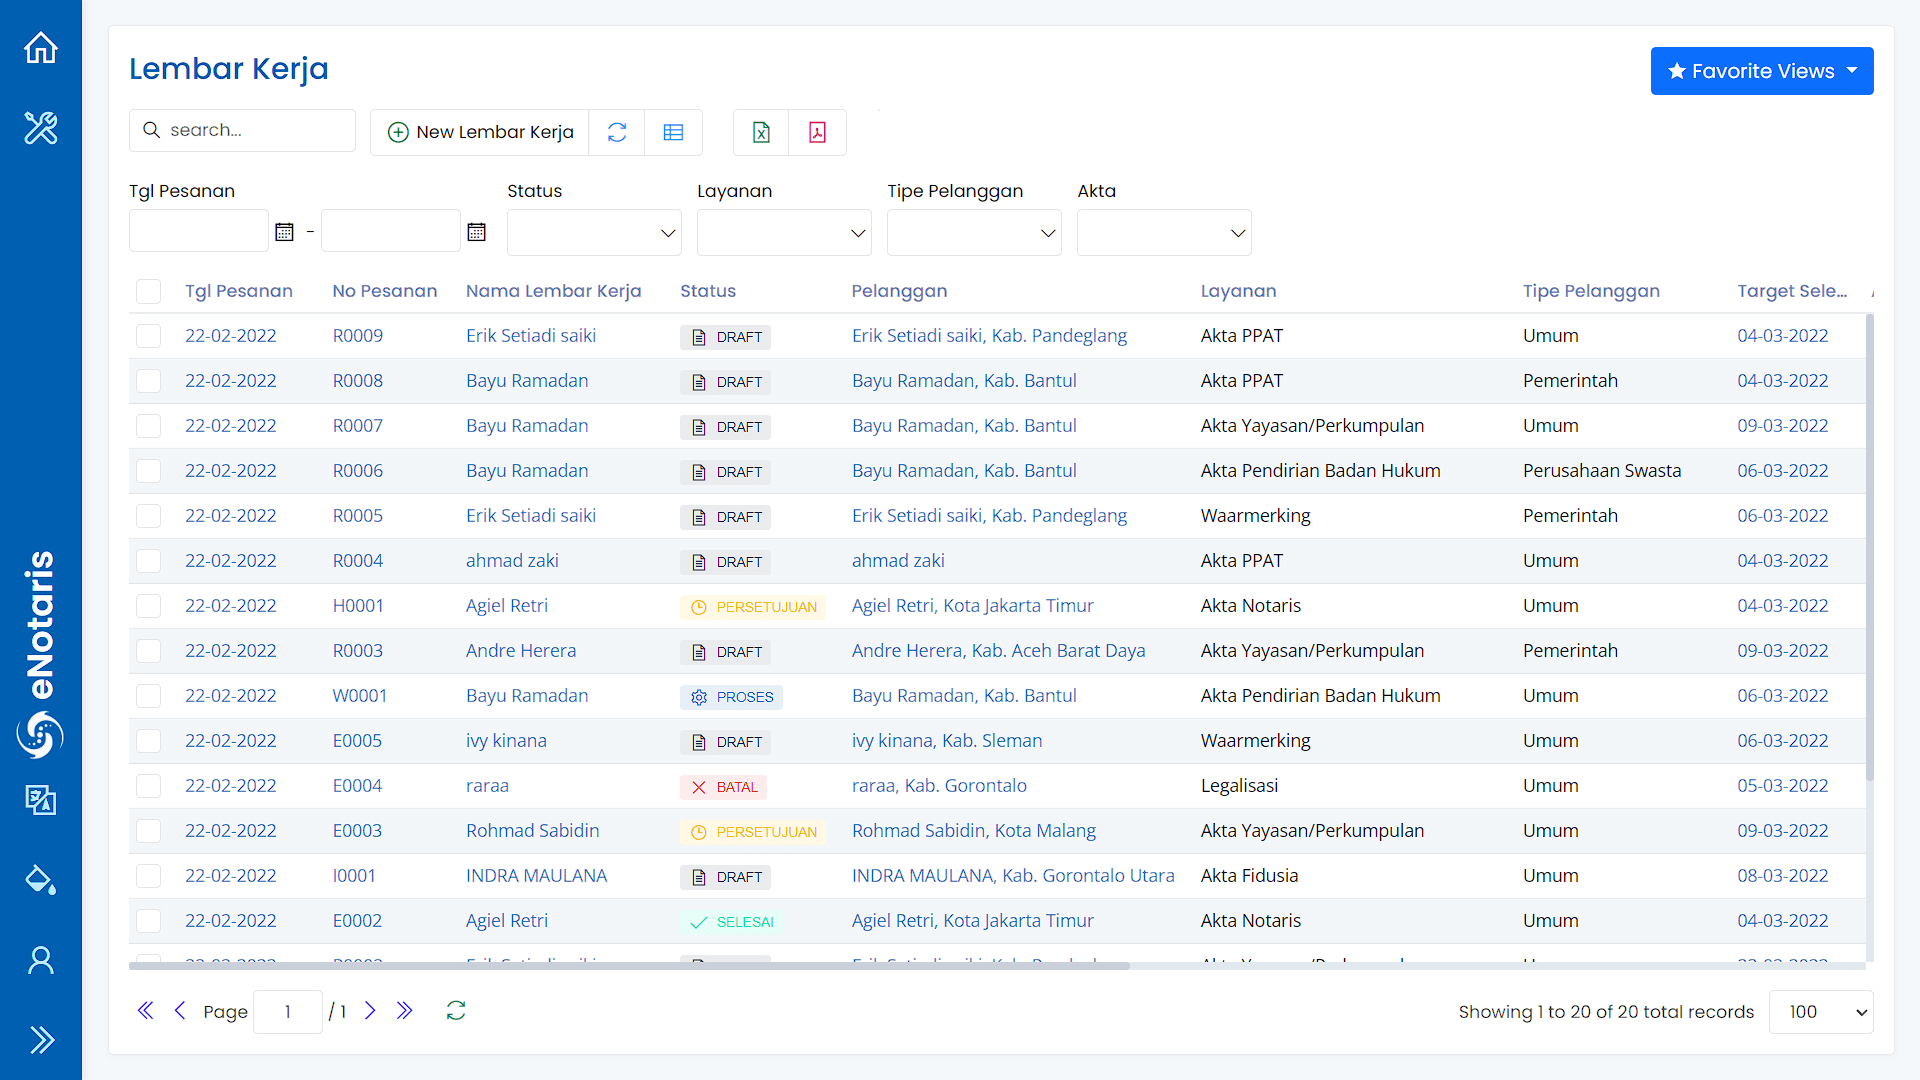Sort by Tipe Pelanggan column header
The image size is (1920, 1080).
(1591, 291)
